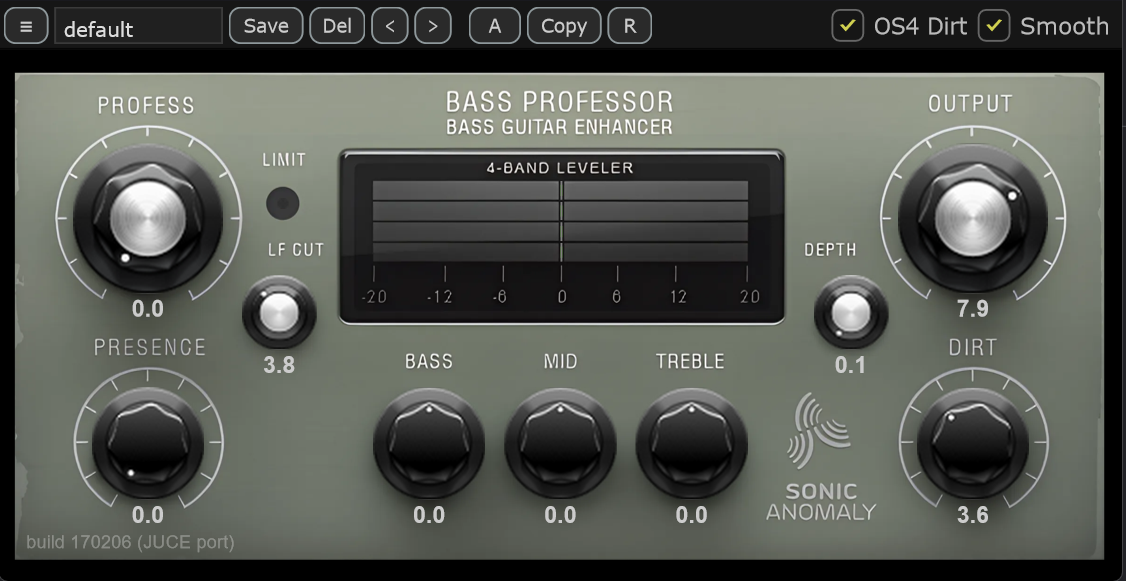This screenshot has height=581, width=1126.
Task: Click the Dirt value 3.6
Action: coord(972,515)
